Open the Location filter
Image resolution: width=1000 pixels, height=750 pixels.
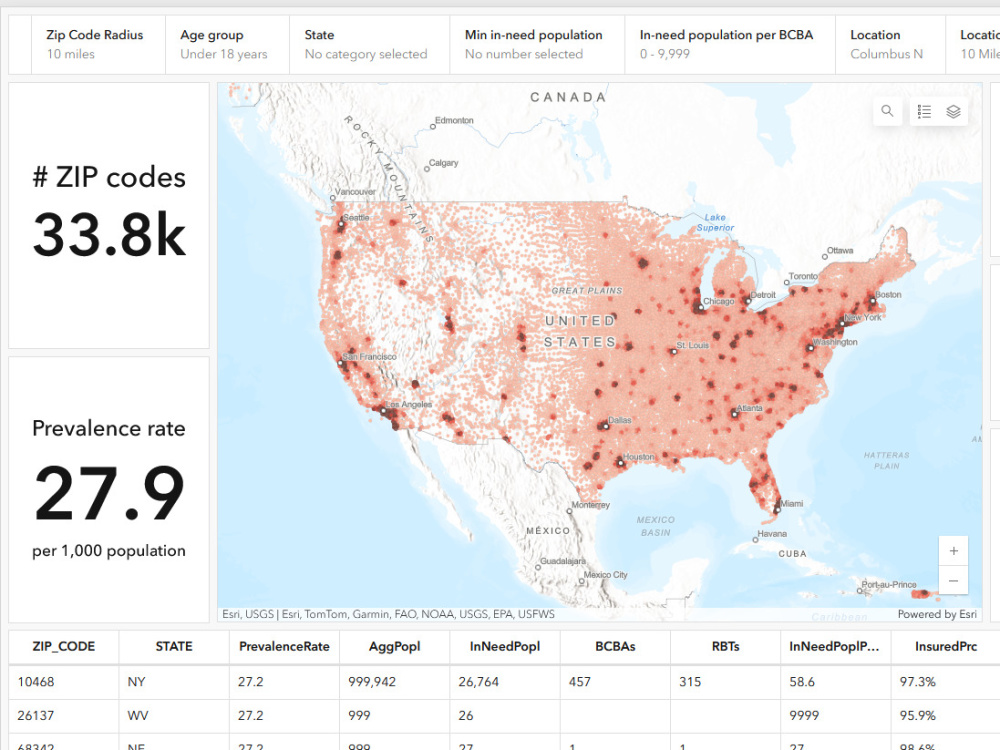tap(890, 45)
